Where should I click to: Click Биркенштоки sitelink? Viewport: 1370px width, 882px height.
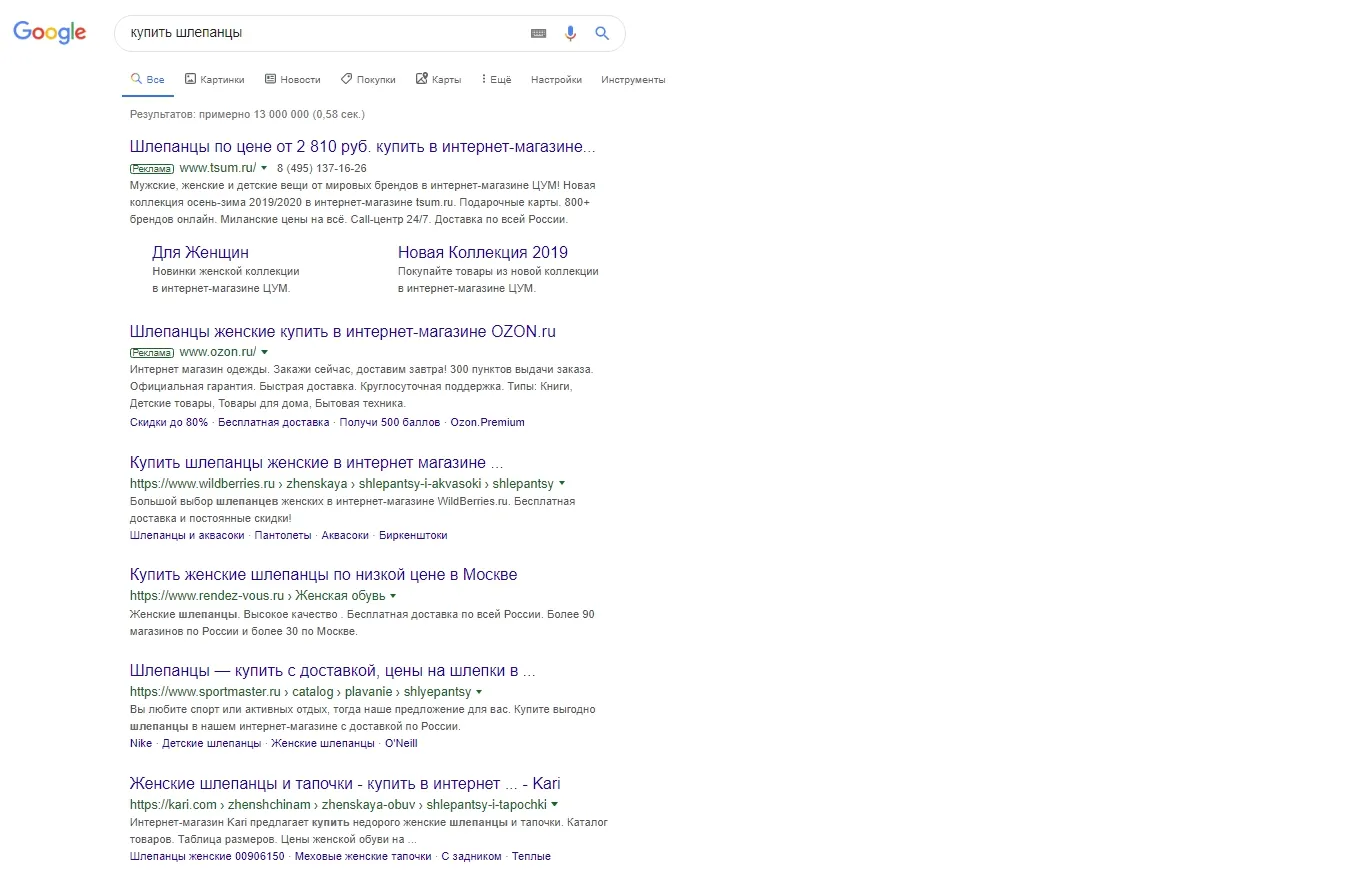[413, 535]
